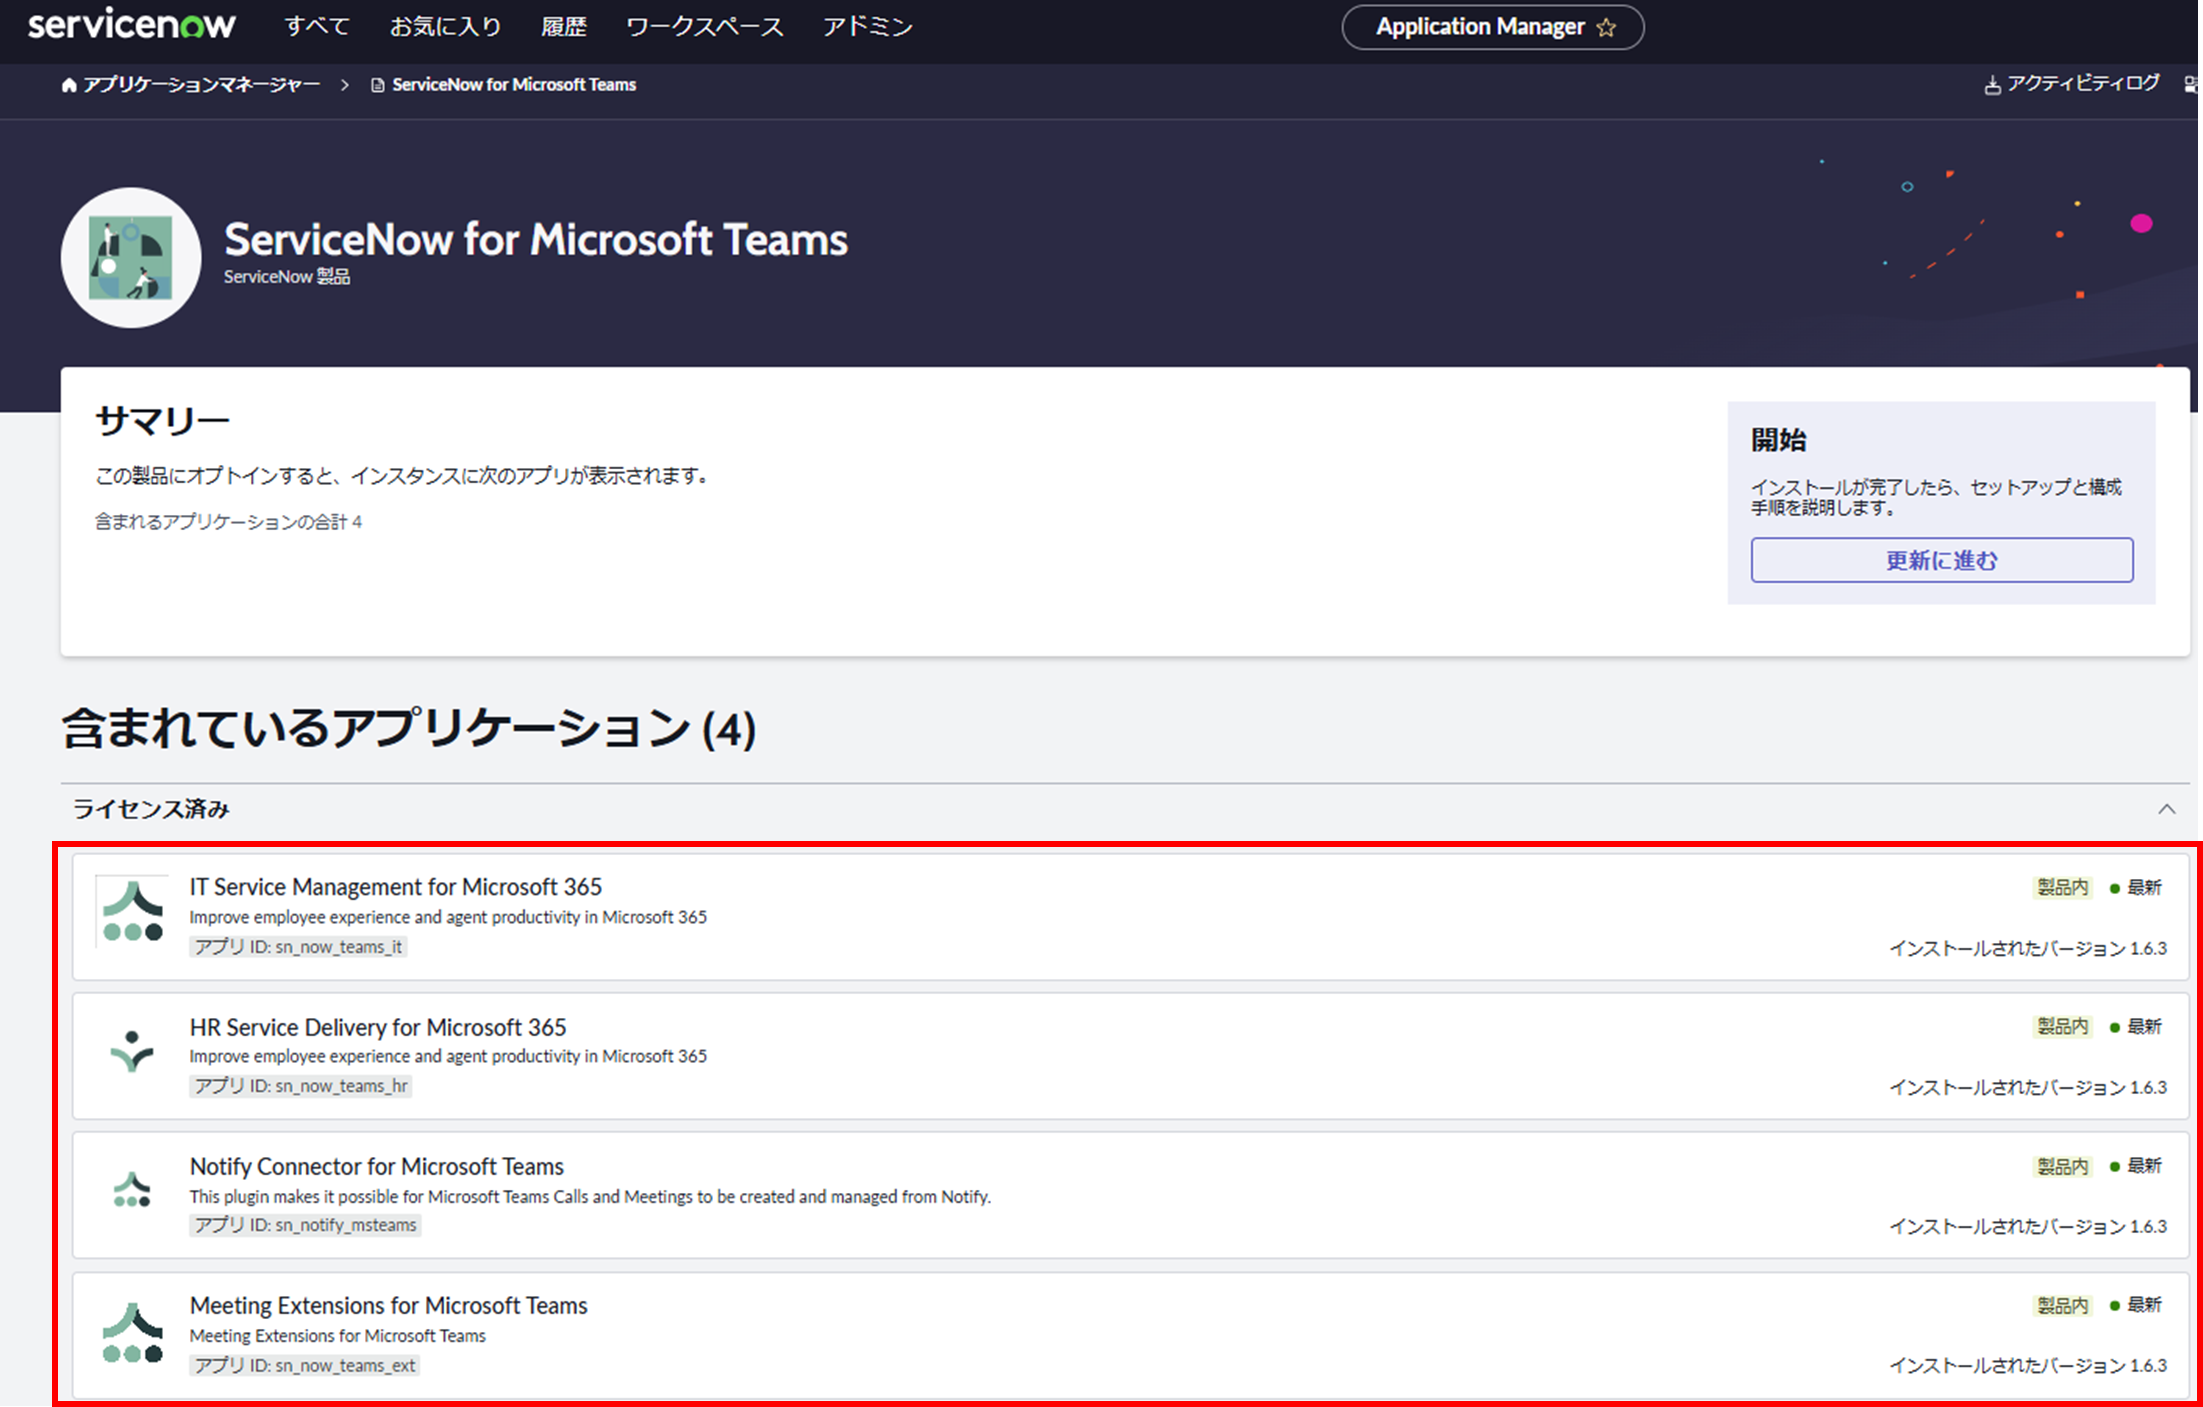
Task: Open the お気に入り menu
Action: [x=445, y=27]
